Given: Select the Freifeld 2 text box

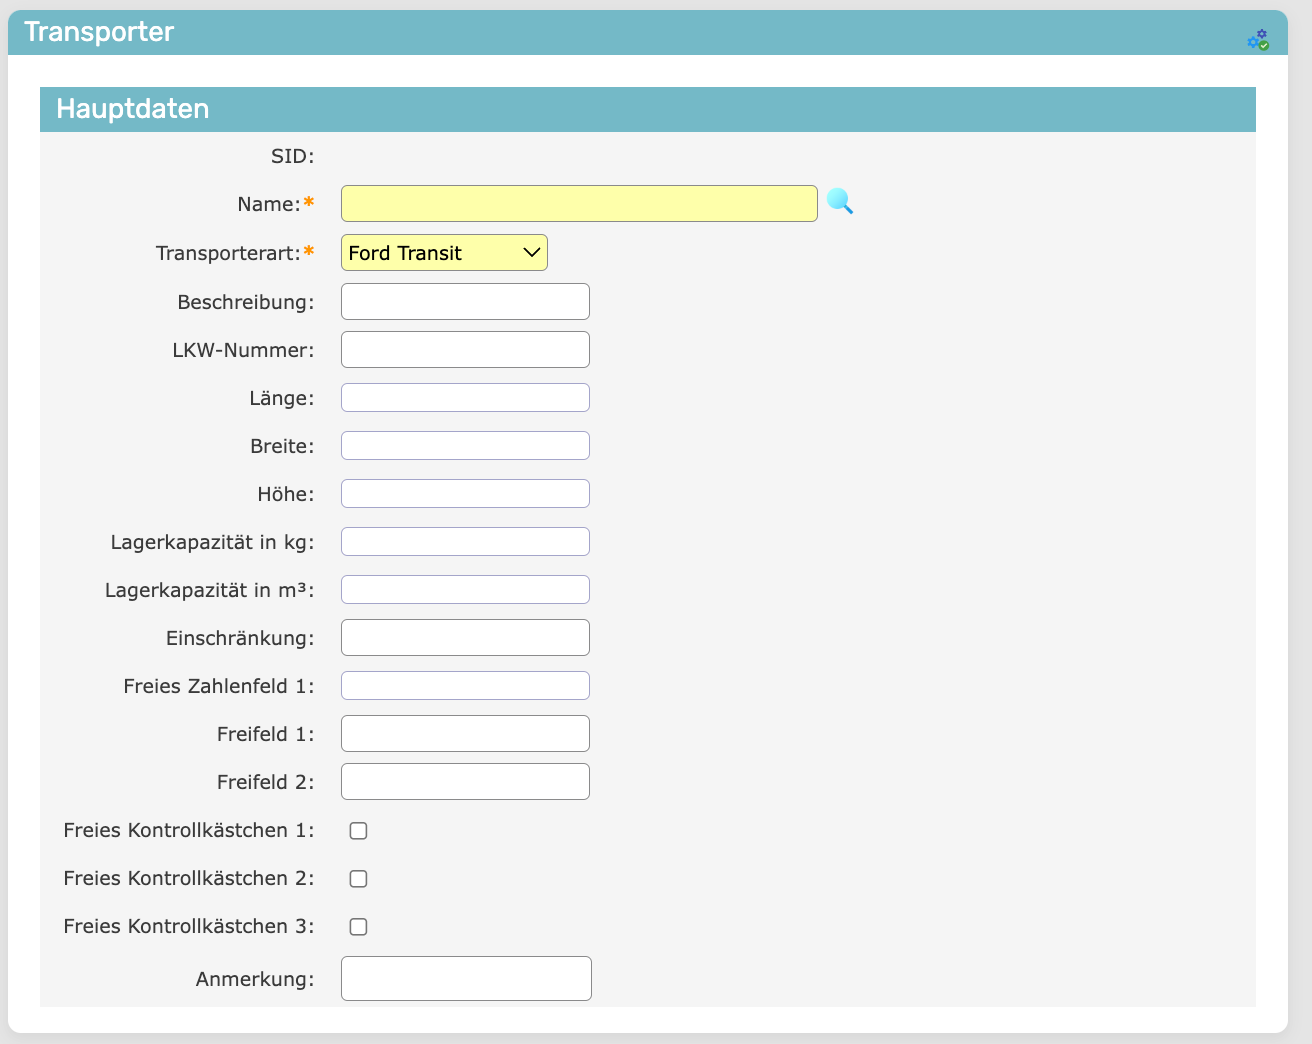Looking at the screenshot, I should coord(465,782).
